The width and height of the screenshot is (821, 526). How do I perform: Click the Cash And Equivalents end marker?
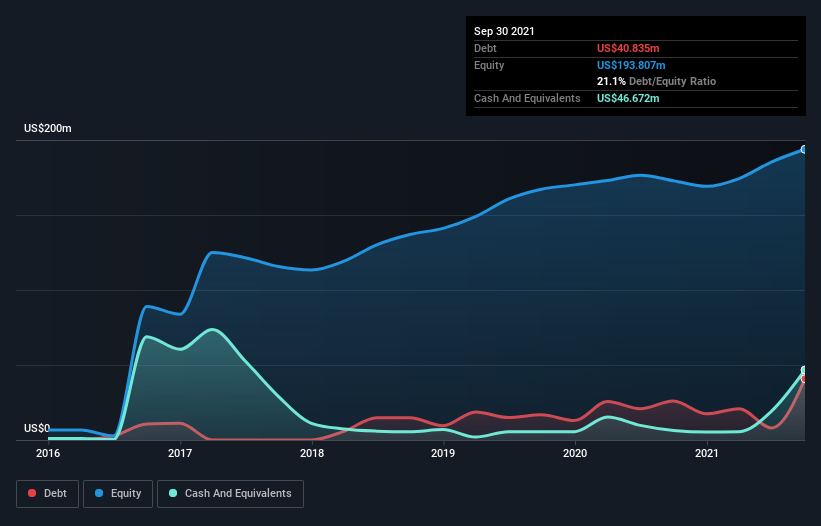804,370
